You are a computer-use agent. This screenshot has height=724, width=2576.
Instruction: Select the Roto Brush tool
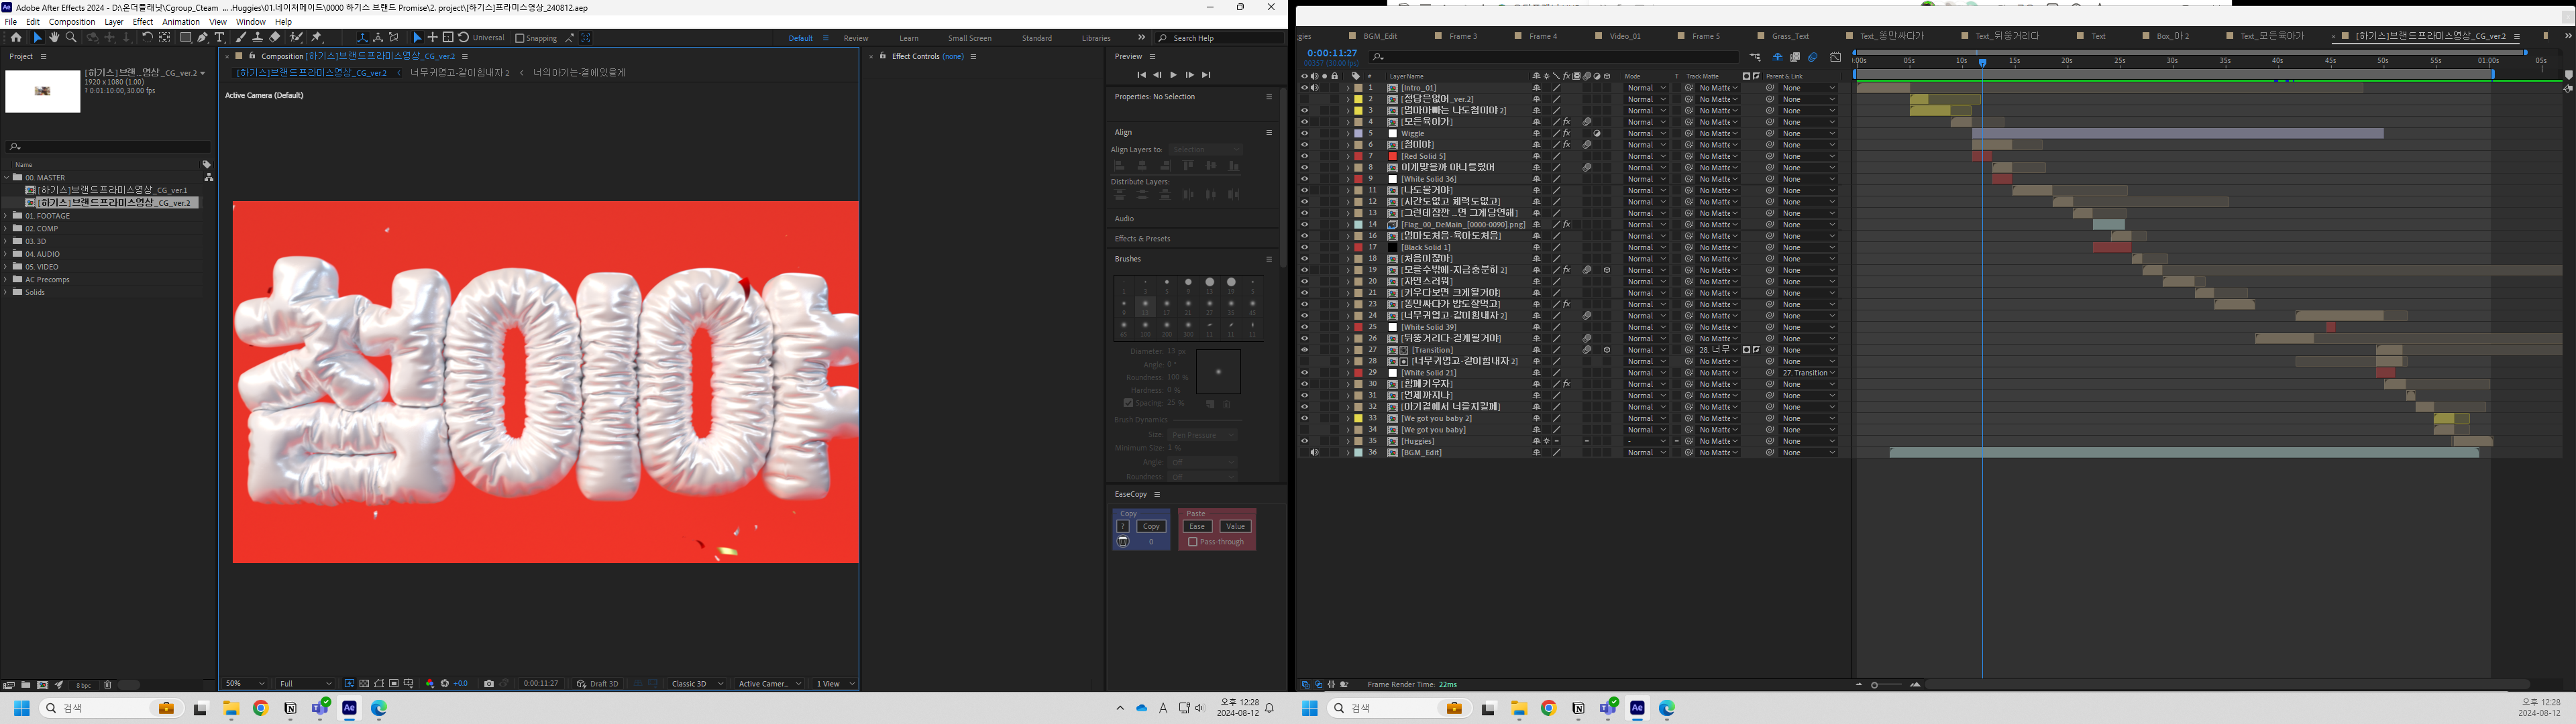coord(297,38)
